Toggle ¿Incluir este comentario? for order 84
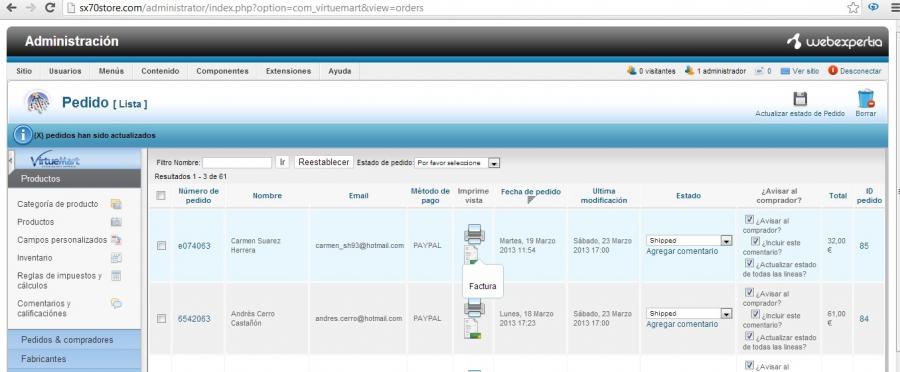Screen dimensions: 900x372 click(755, 314)
